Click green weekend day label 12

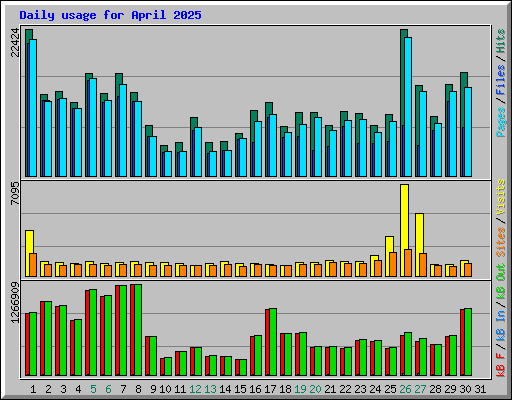(195, 389)
